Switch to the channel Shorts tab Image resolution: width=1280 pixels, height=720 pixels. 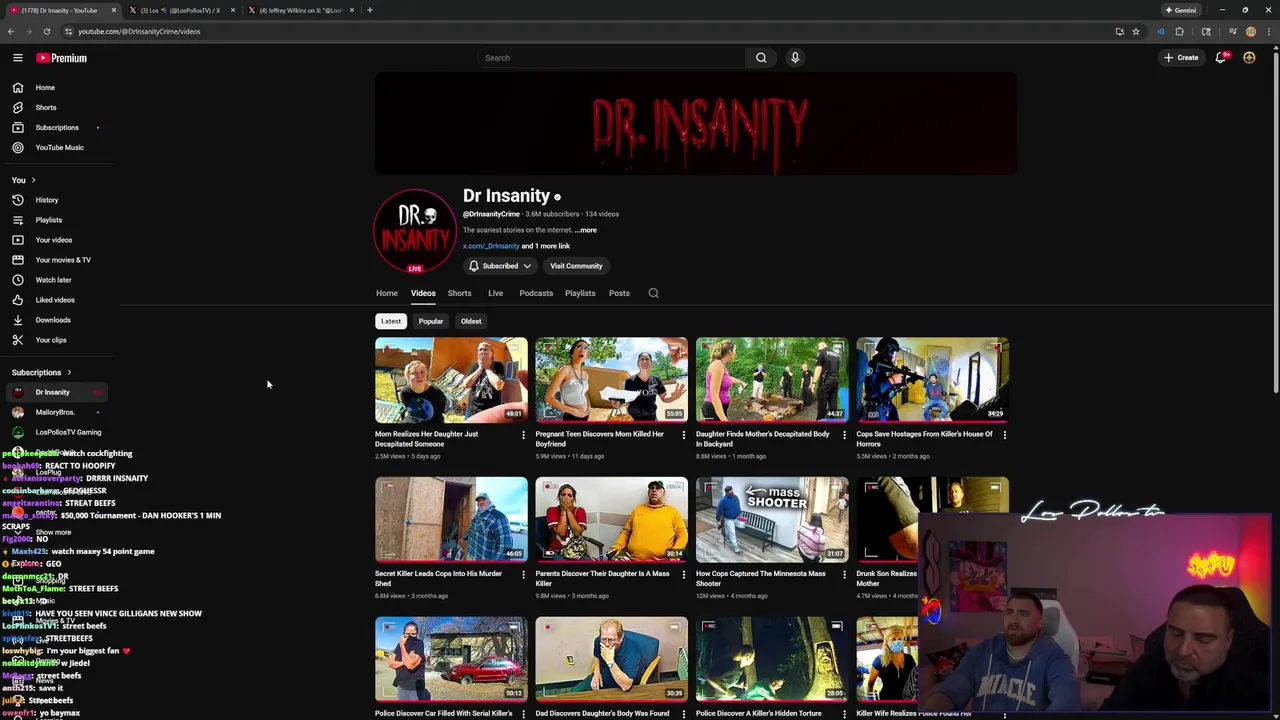pos(459,293)
